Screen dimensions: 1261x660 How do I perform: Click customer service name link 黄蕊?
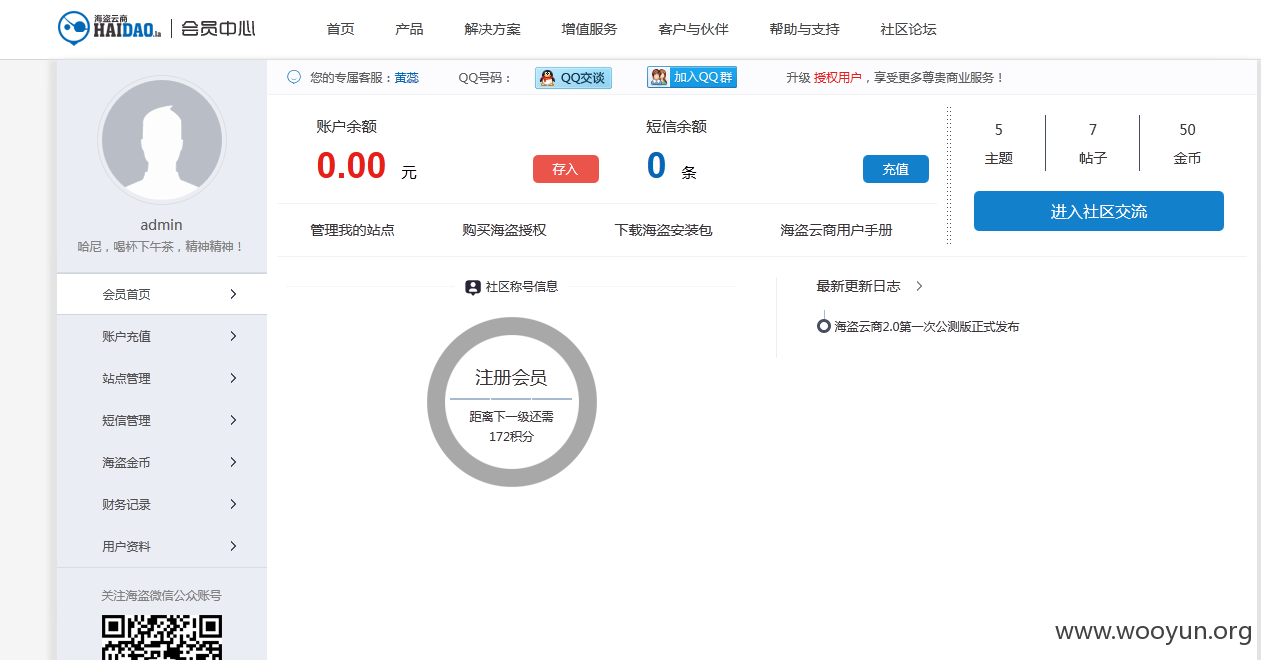406,77
